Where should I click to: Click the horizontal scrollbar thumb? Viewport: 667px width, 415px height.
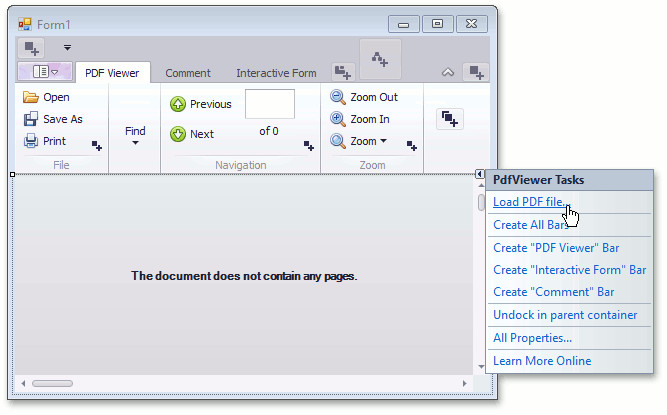click(x=52, y=384)
